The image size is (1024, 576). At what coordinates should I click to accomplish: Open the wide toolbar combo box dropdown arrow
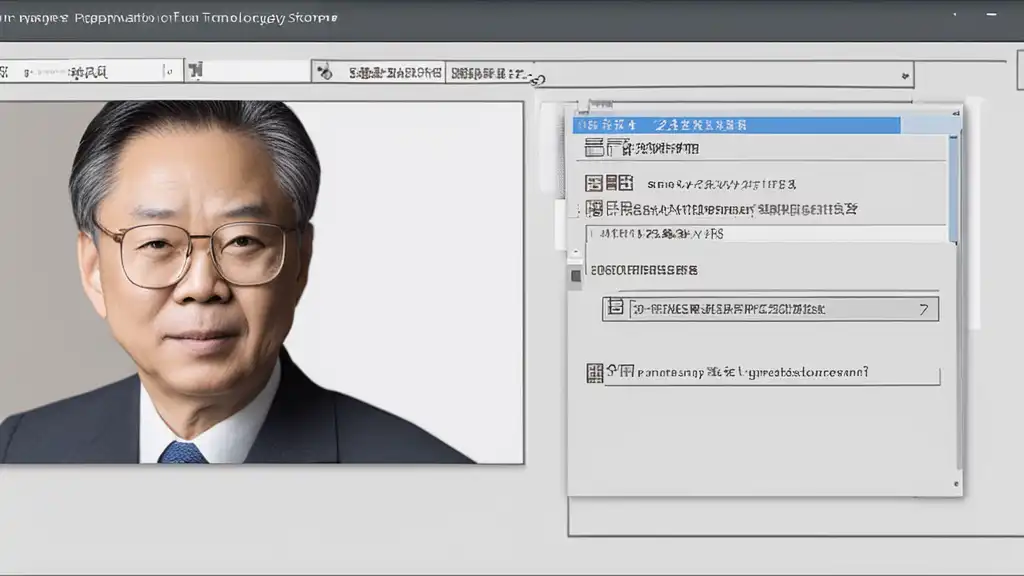click(905, 74)
